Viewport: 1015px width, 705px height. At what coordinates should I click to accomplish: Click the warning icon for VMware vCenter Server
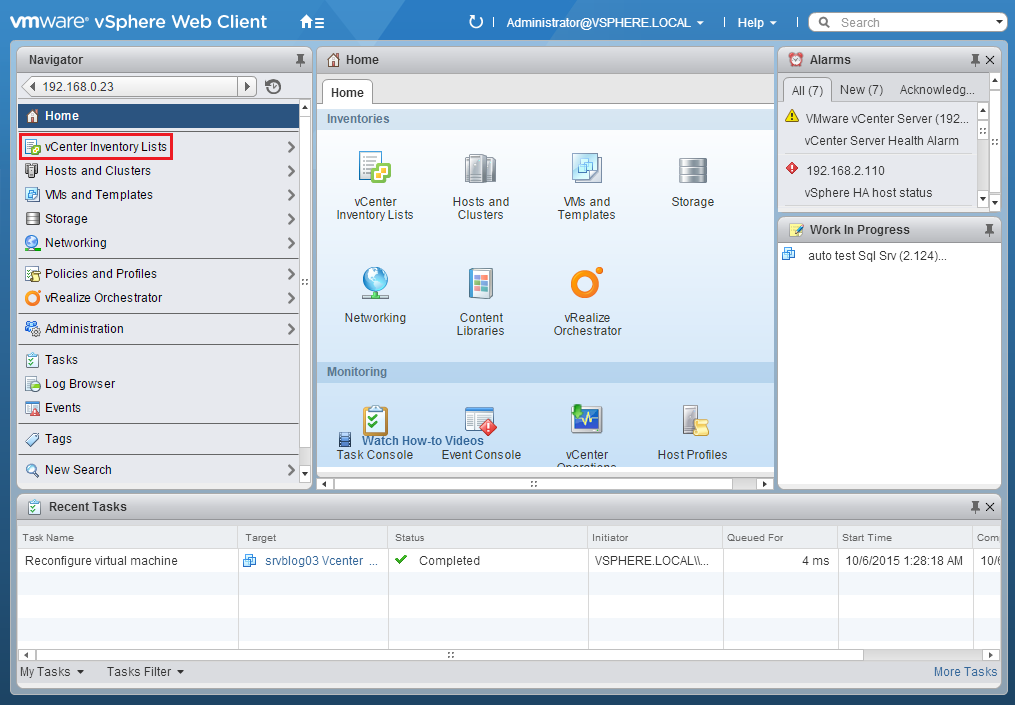click(x=792, y=117)
